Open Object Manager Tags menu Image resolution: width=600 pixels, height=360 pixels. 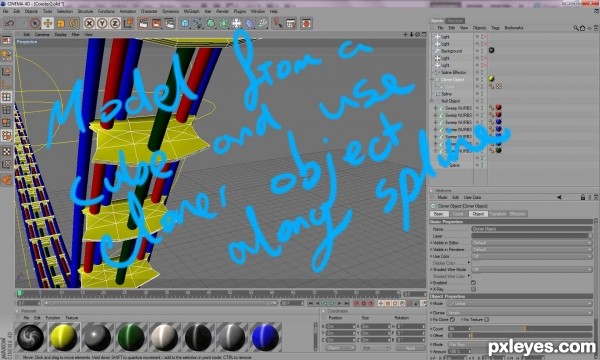click(x=495, y=28)
